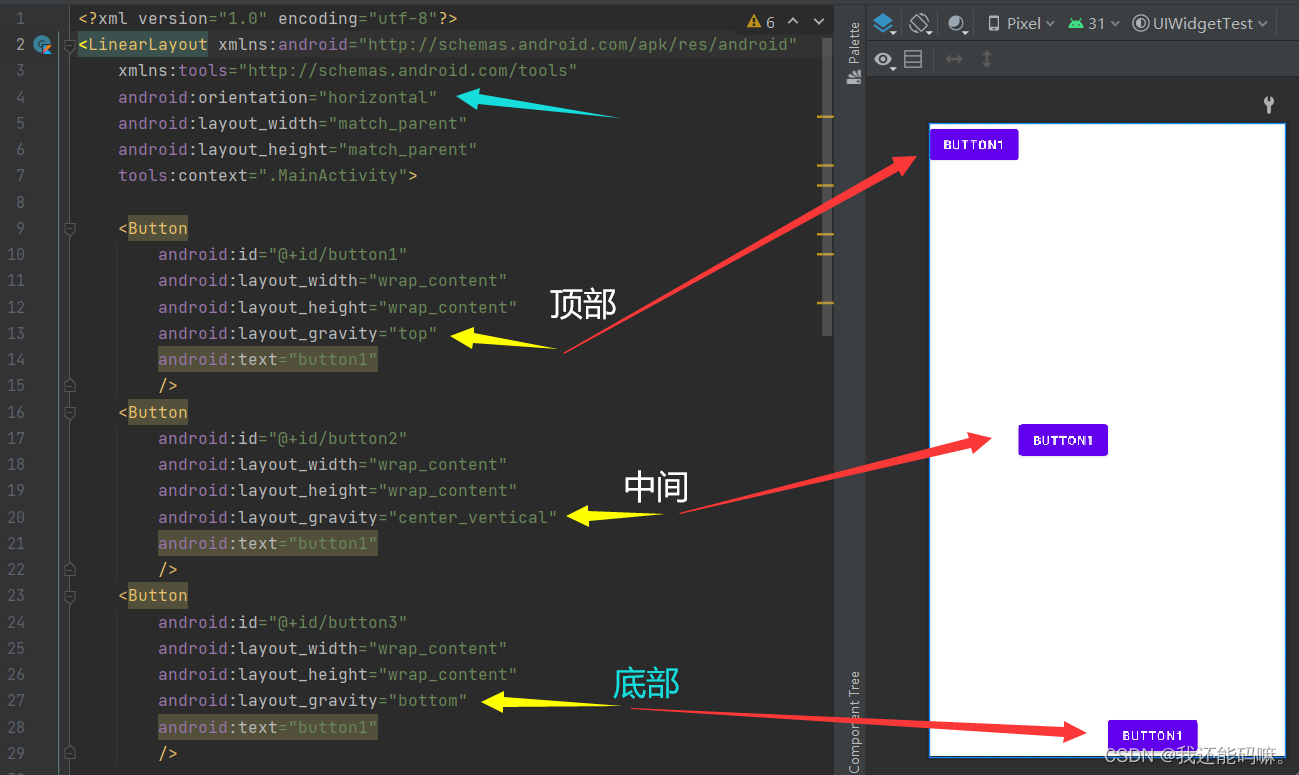This screenshot has width=1299, height=775.
Task: Select the vertically centered BUTTON1 in the preview
Action: click(1063, 440)
